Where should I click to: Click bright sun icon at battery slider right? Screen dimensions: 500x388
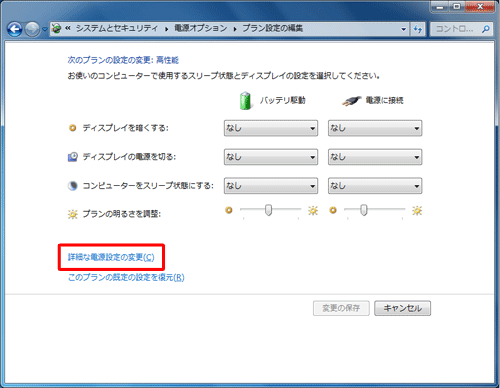point(313,210)
